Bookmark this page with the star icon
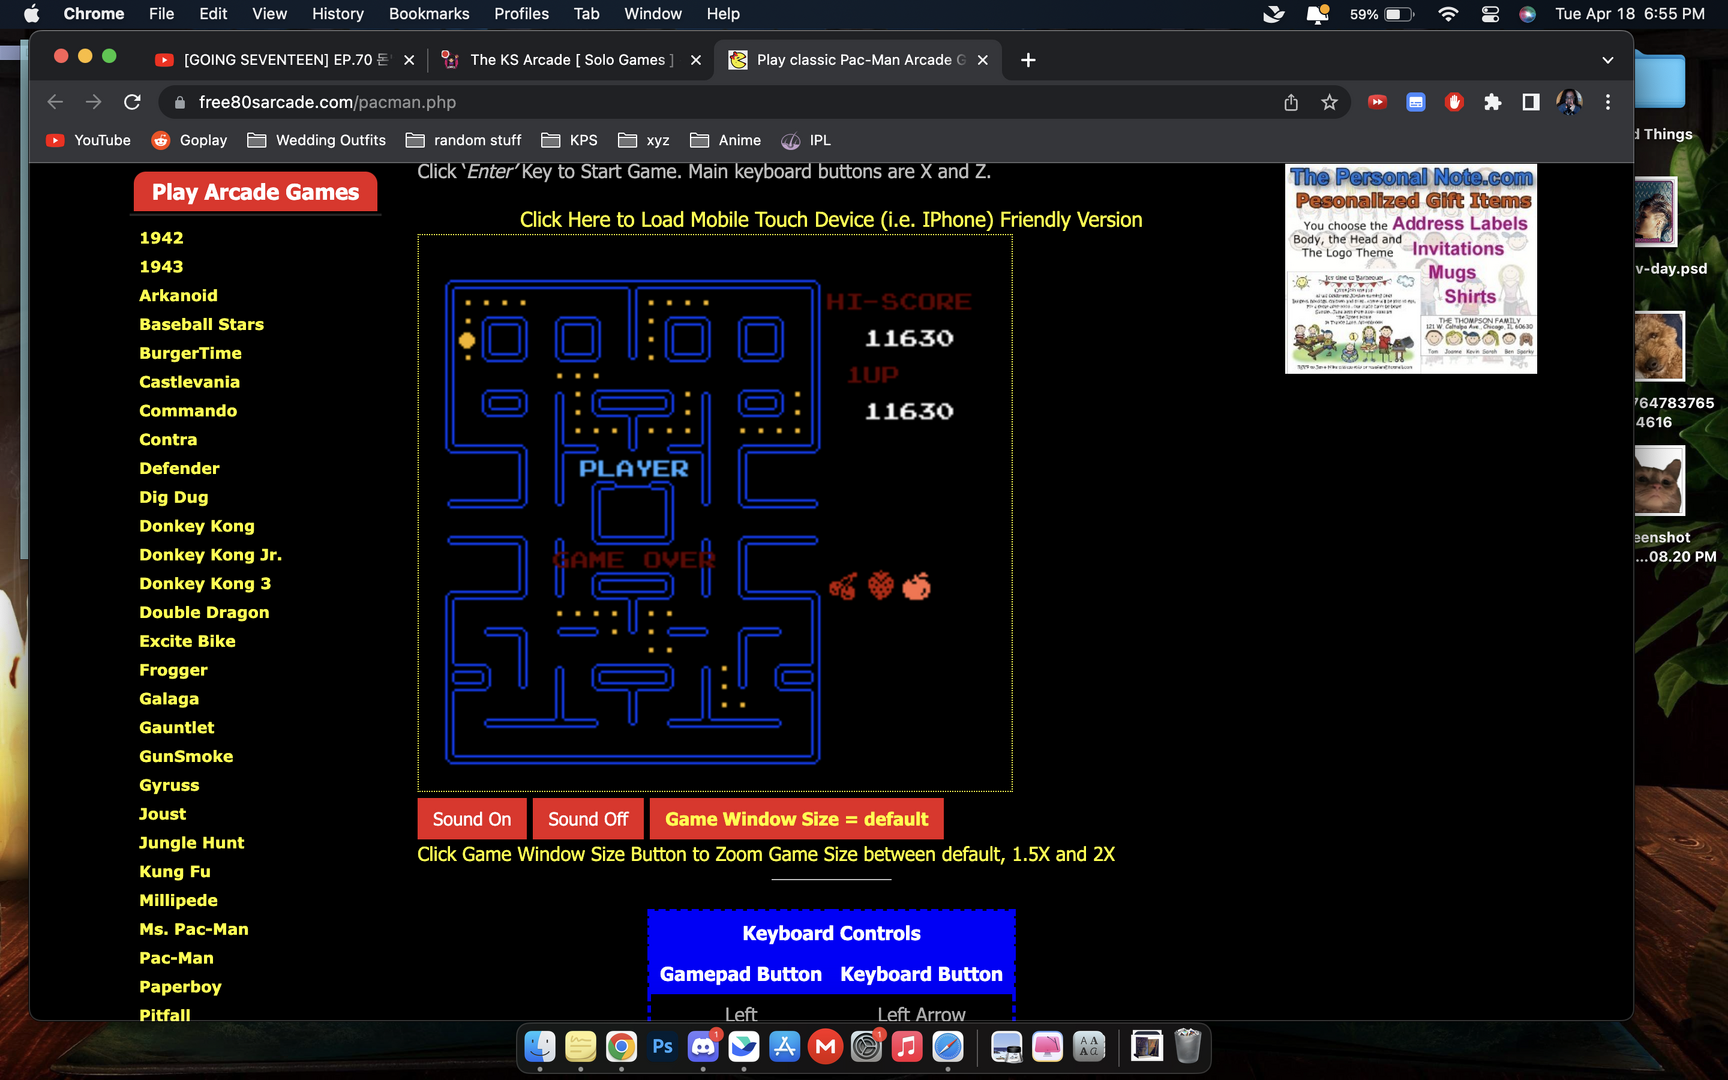Viewport: 1728px width, 1080px height. tap(1329, 102)
